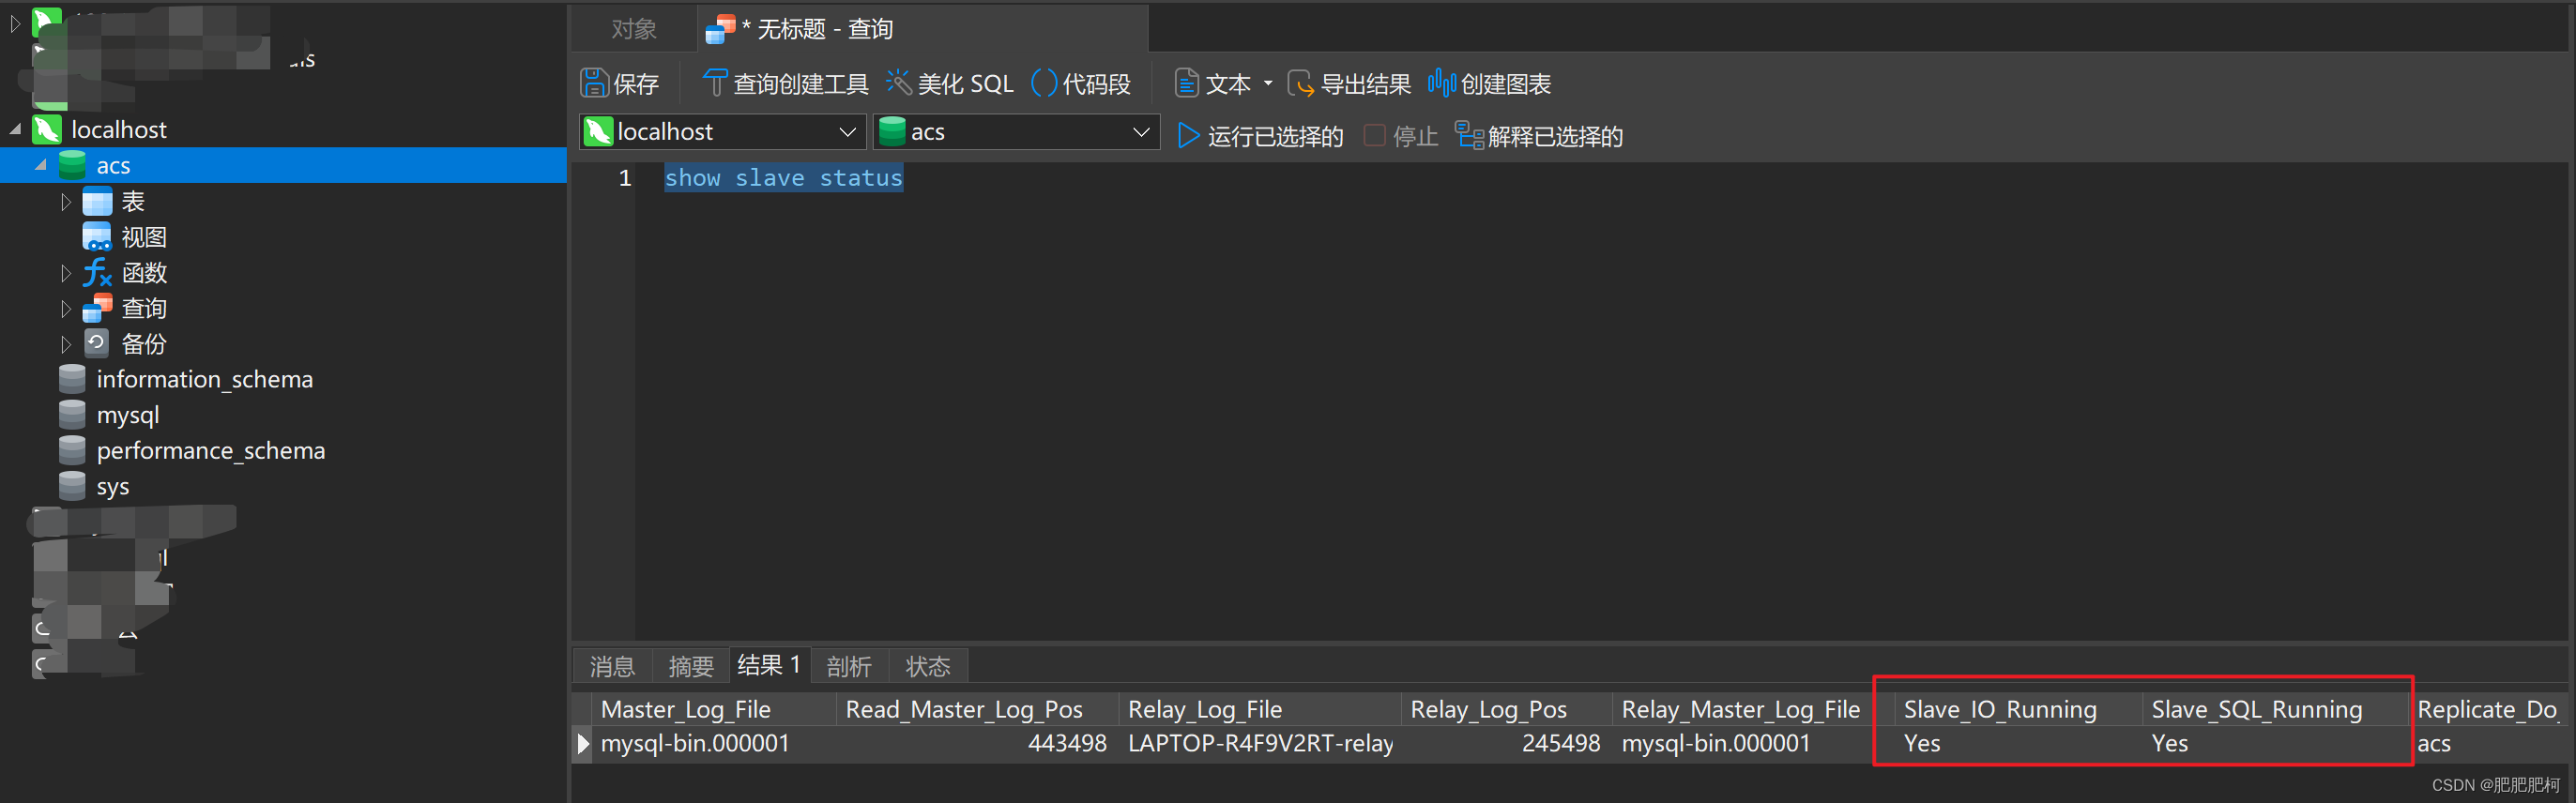The height and width of the screenshot is (803, 2576).
Task: Open the Status (状态) tab
Action: [928, 666]
